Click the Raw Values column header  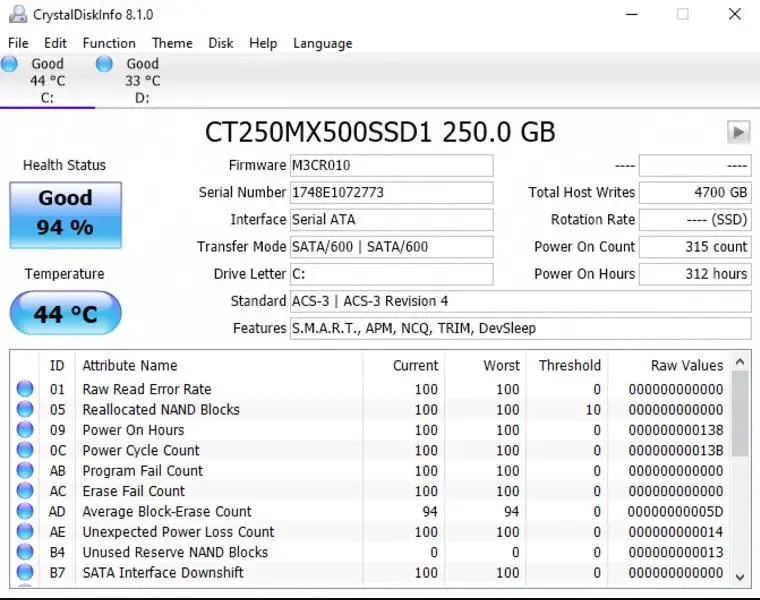(687, 365)
